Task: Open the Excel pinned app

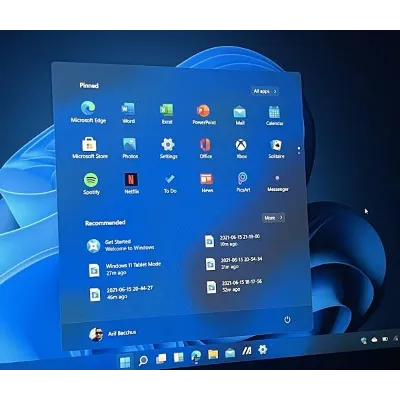Action: pyautogui.click(x=167, y=114)
